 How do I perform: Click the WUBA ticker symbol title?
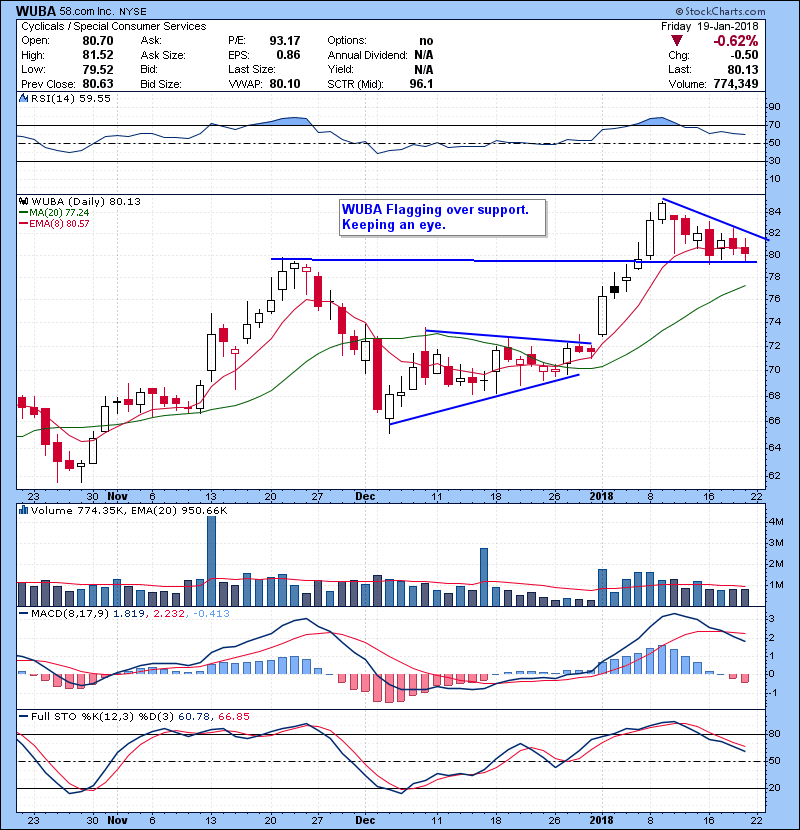36,11
